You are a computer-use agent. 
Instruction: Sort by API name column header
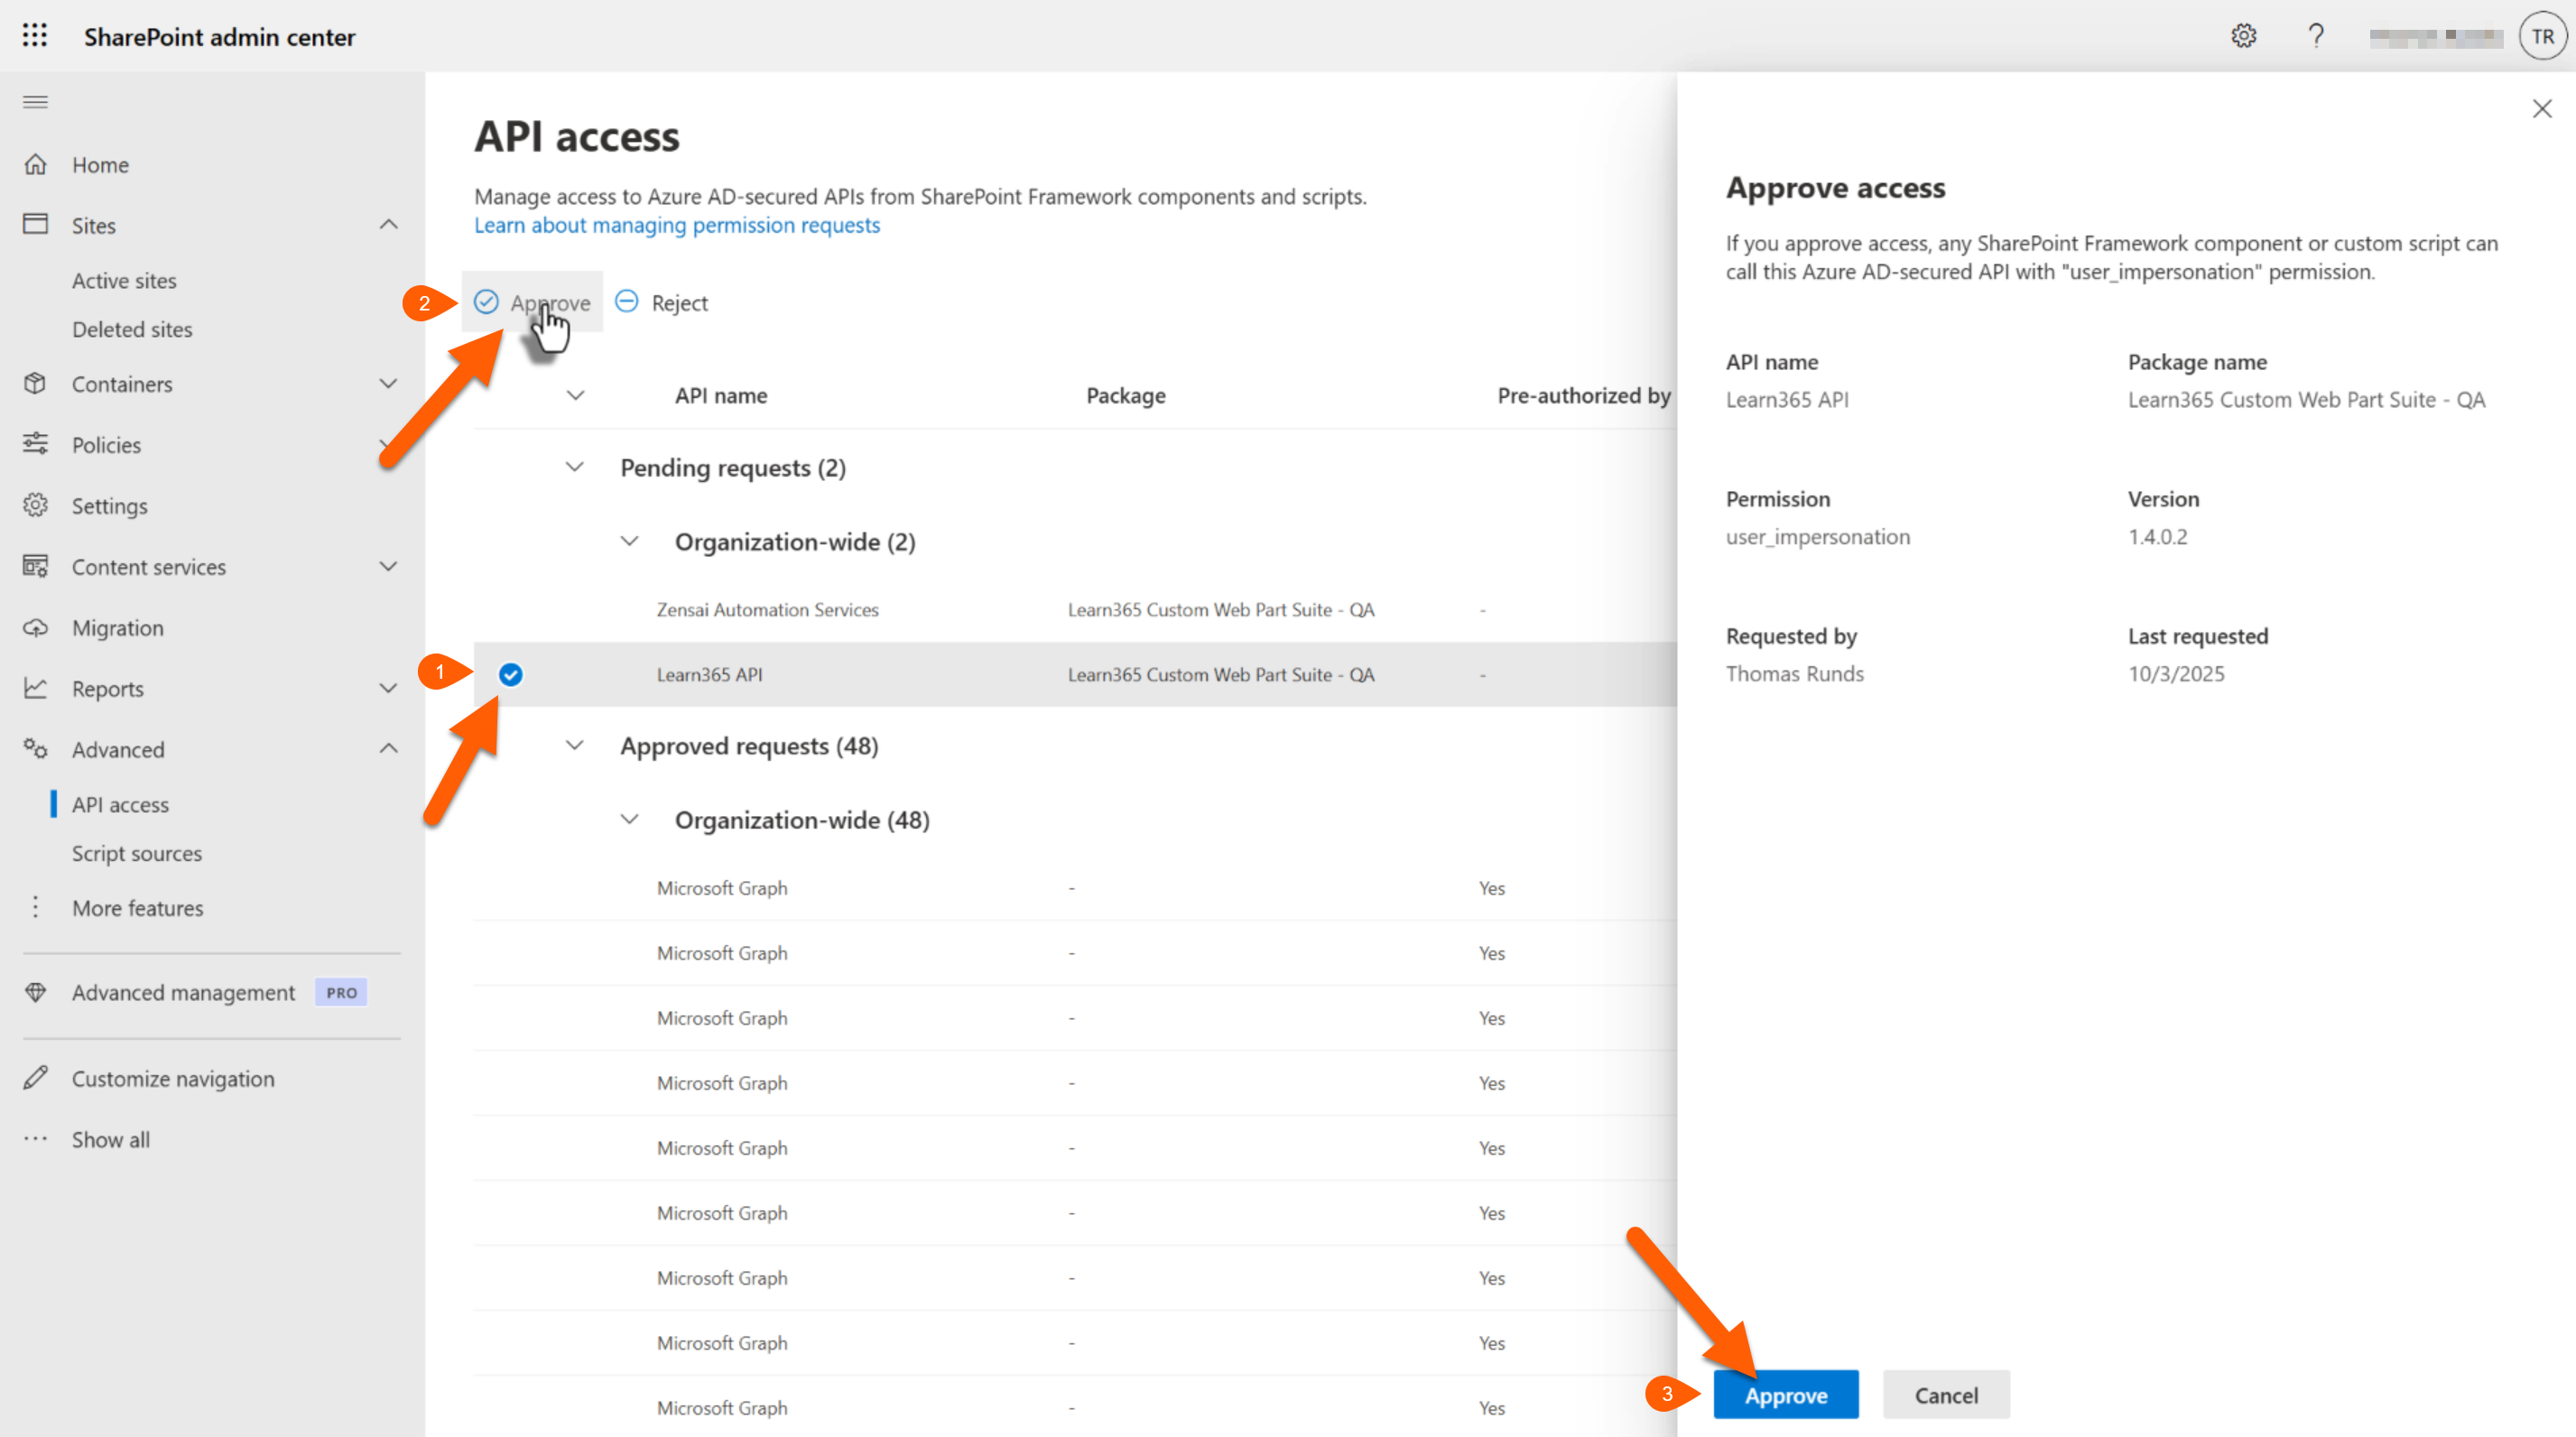[x=721, y=396]
